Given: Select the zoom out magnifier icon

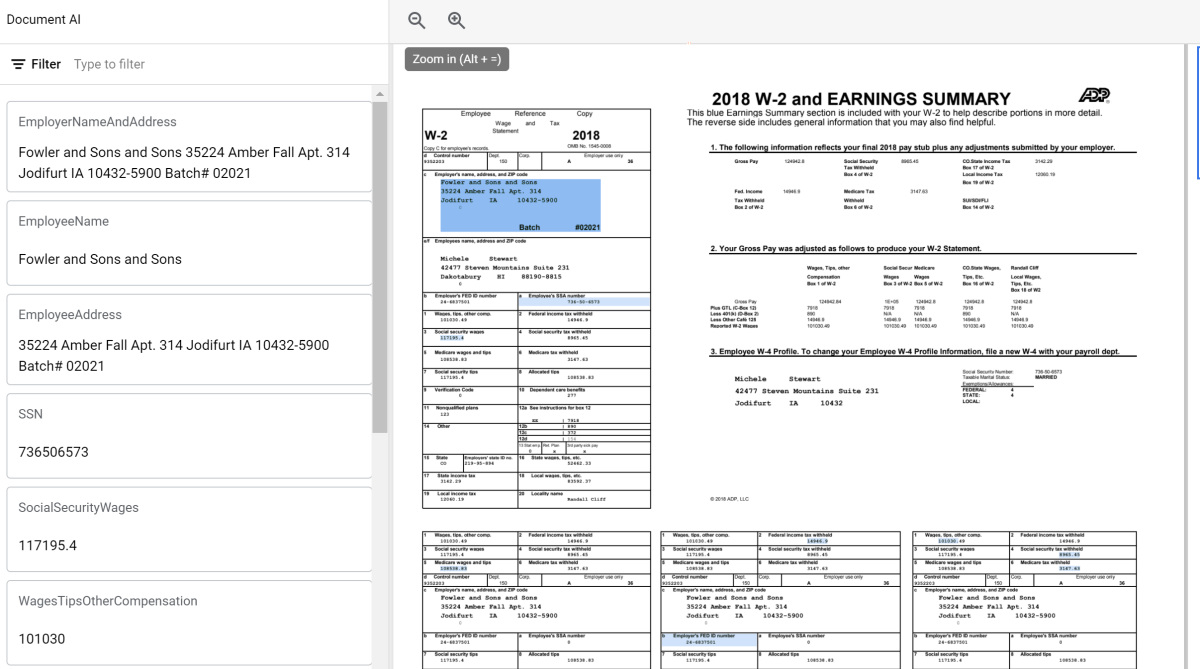Looking at the screenshot, I should coord(416,20).
